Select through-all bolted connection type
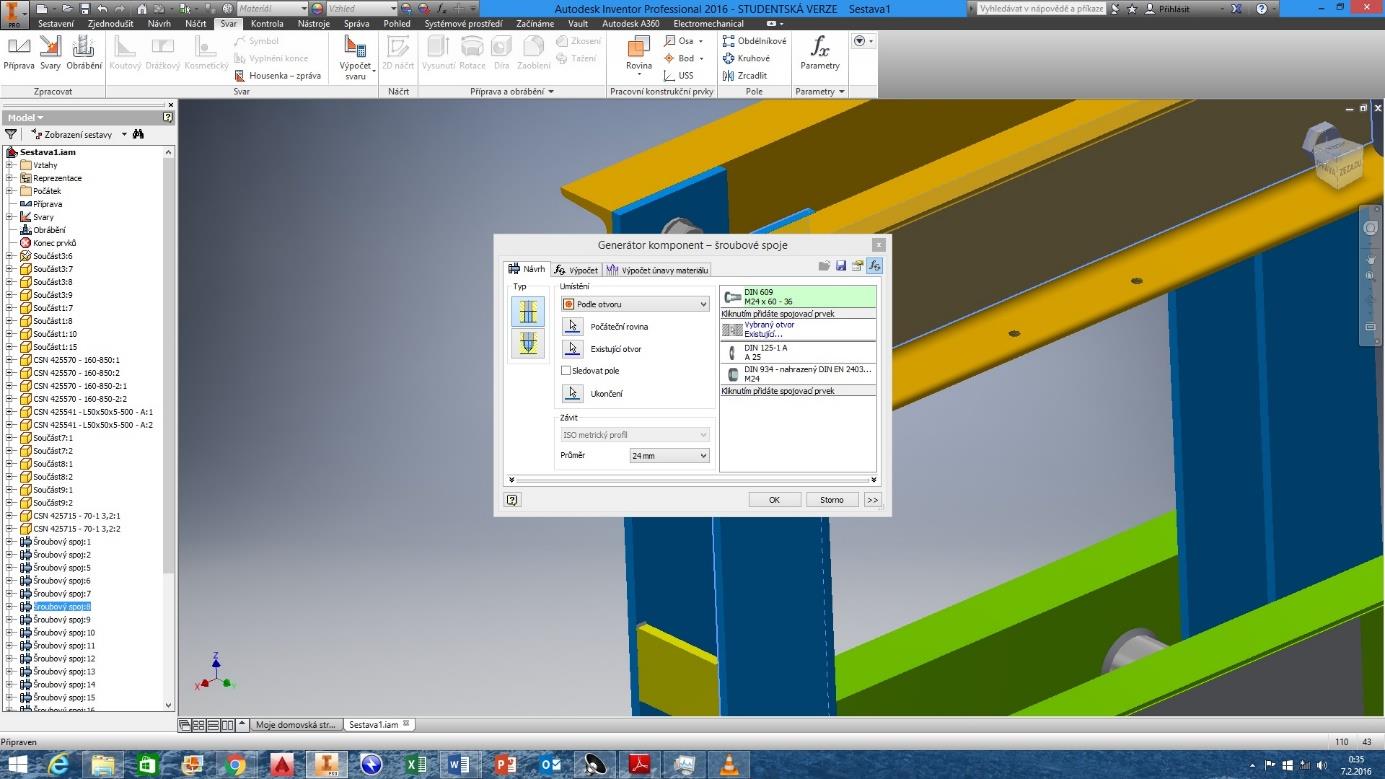 pyautogui.click(x=528, y=312)
